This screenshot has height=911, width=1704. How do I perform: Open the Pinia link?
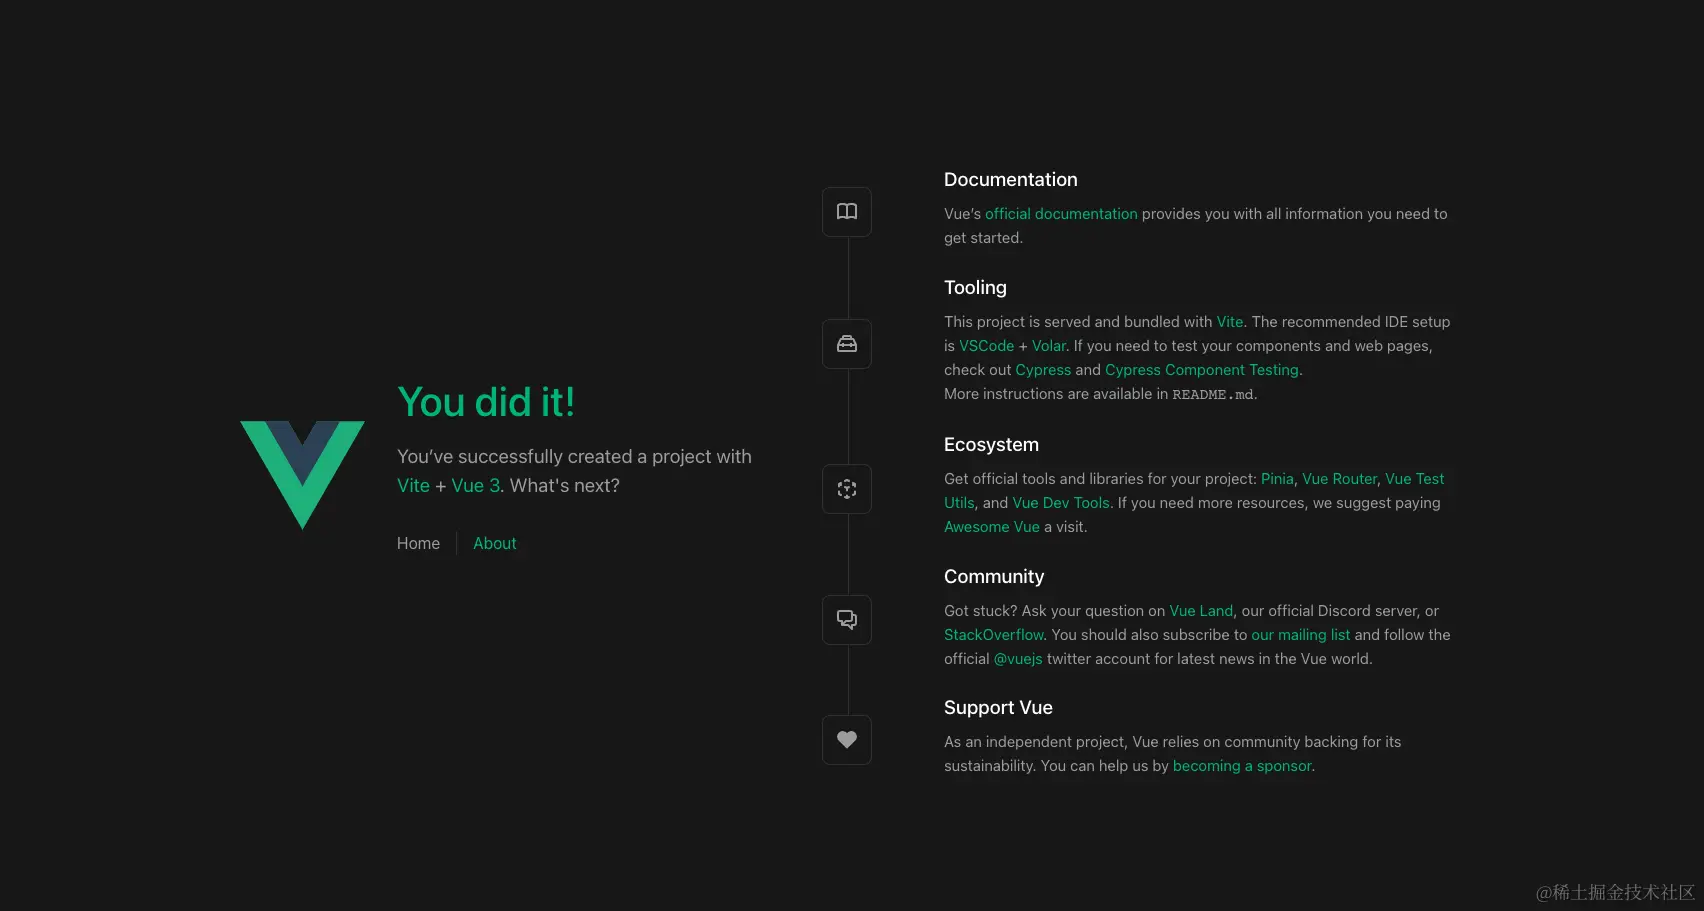click(1277, 479)
